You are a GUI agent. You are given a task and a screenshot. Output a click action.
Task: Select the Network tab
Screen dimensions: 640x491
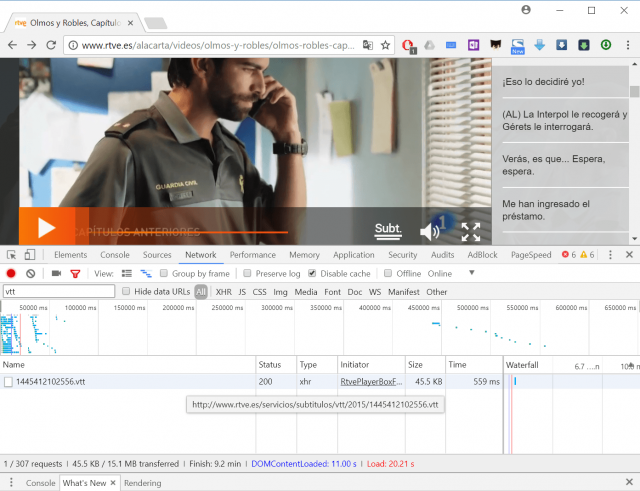[x=201, y=255]
